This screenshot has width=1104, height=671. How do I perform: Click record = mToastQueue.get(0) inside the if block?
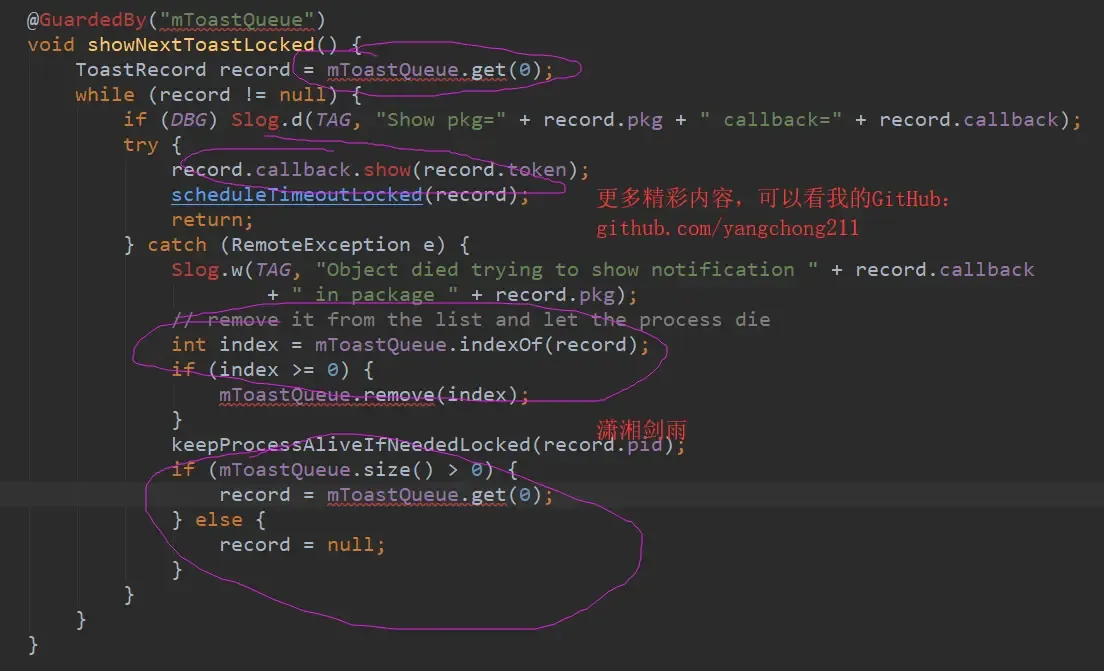pyautogui.click(x=386, y=495)
